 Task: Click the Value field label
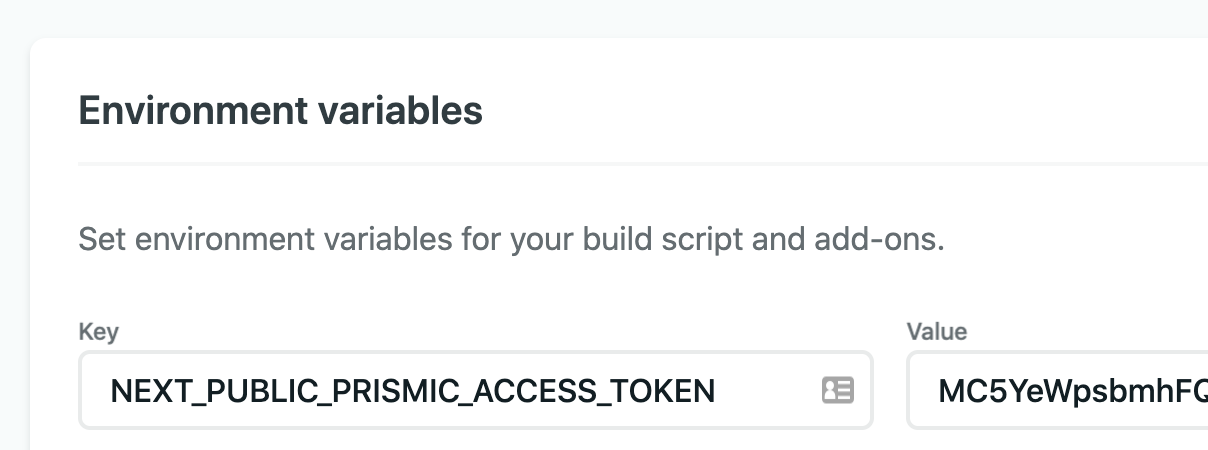click(x=936, y=331)
